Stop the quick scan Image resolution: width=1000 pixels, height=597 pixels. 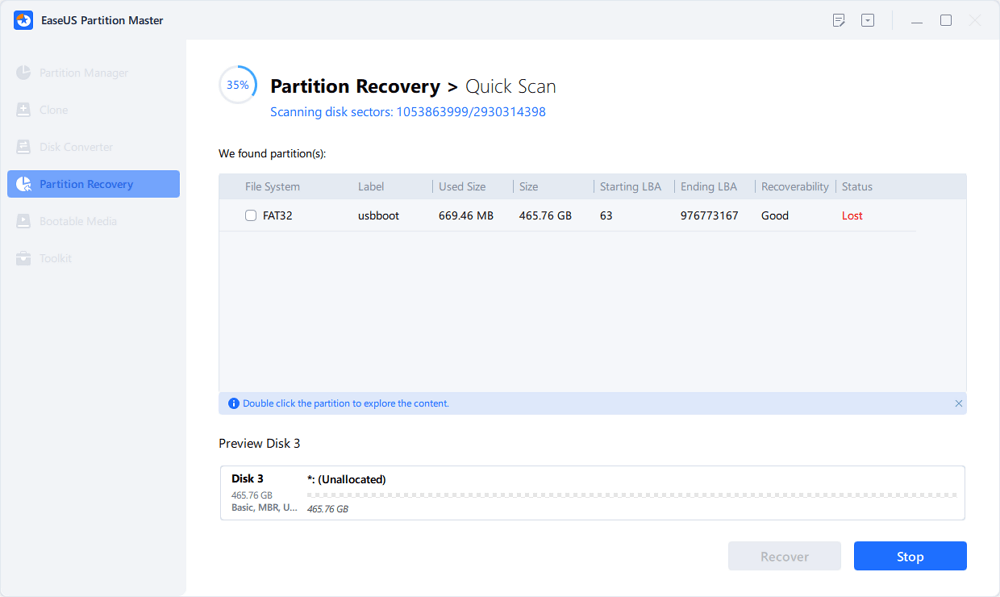click(910, 556)
